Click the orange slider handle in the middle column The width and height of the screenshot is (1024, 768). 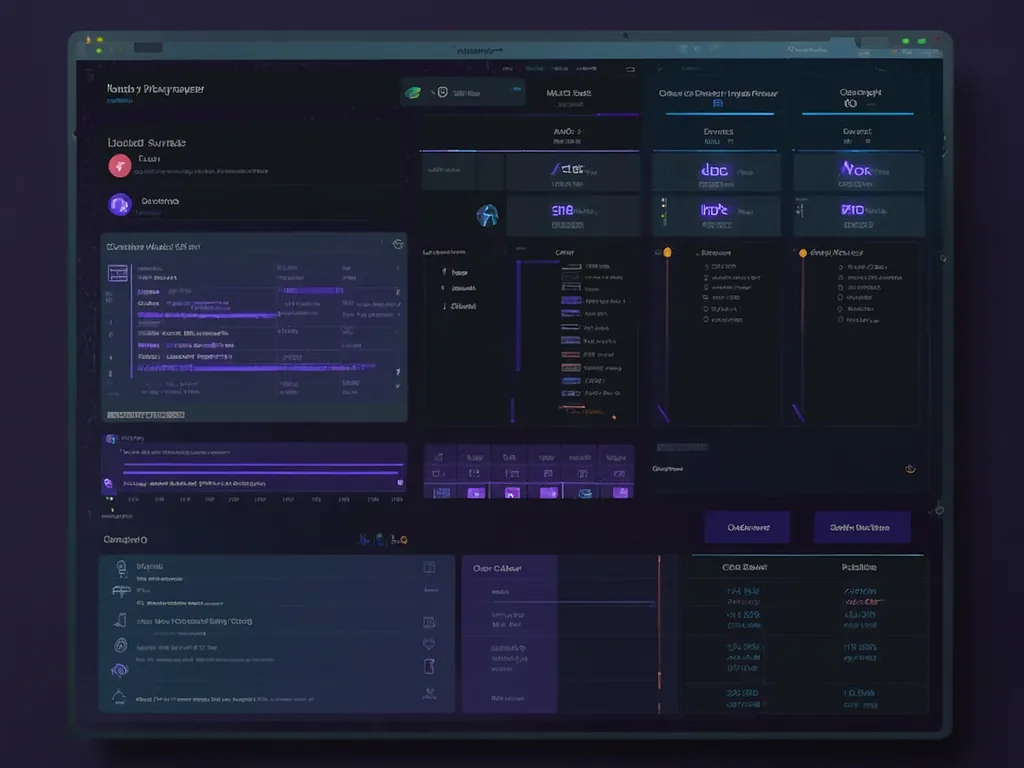click(x=667, y=252)
